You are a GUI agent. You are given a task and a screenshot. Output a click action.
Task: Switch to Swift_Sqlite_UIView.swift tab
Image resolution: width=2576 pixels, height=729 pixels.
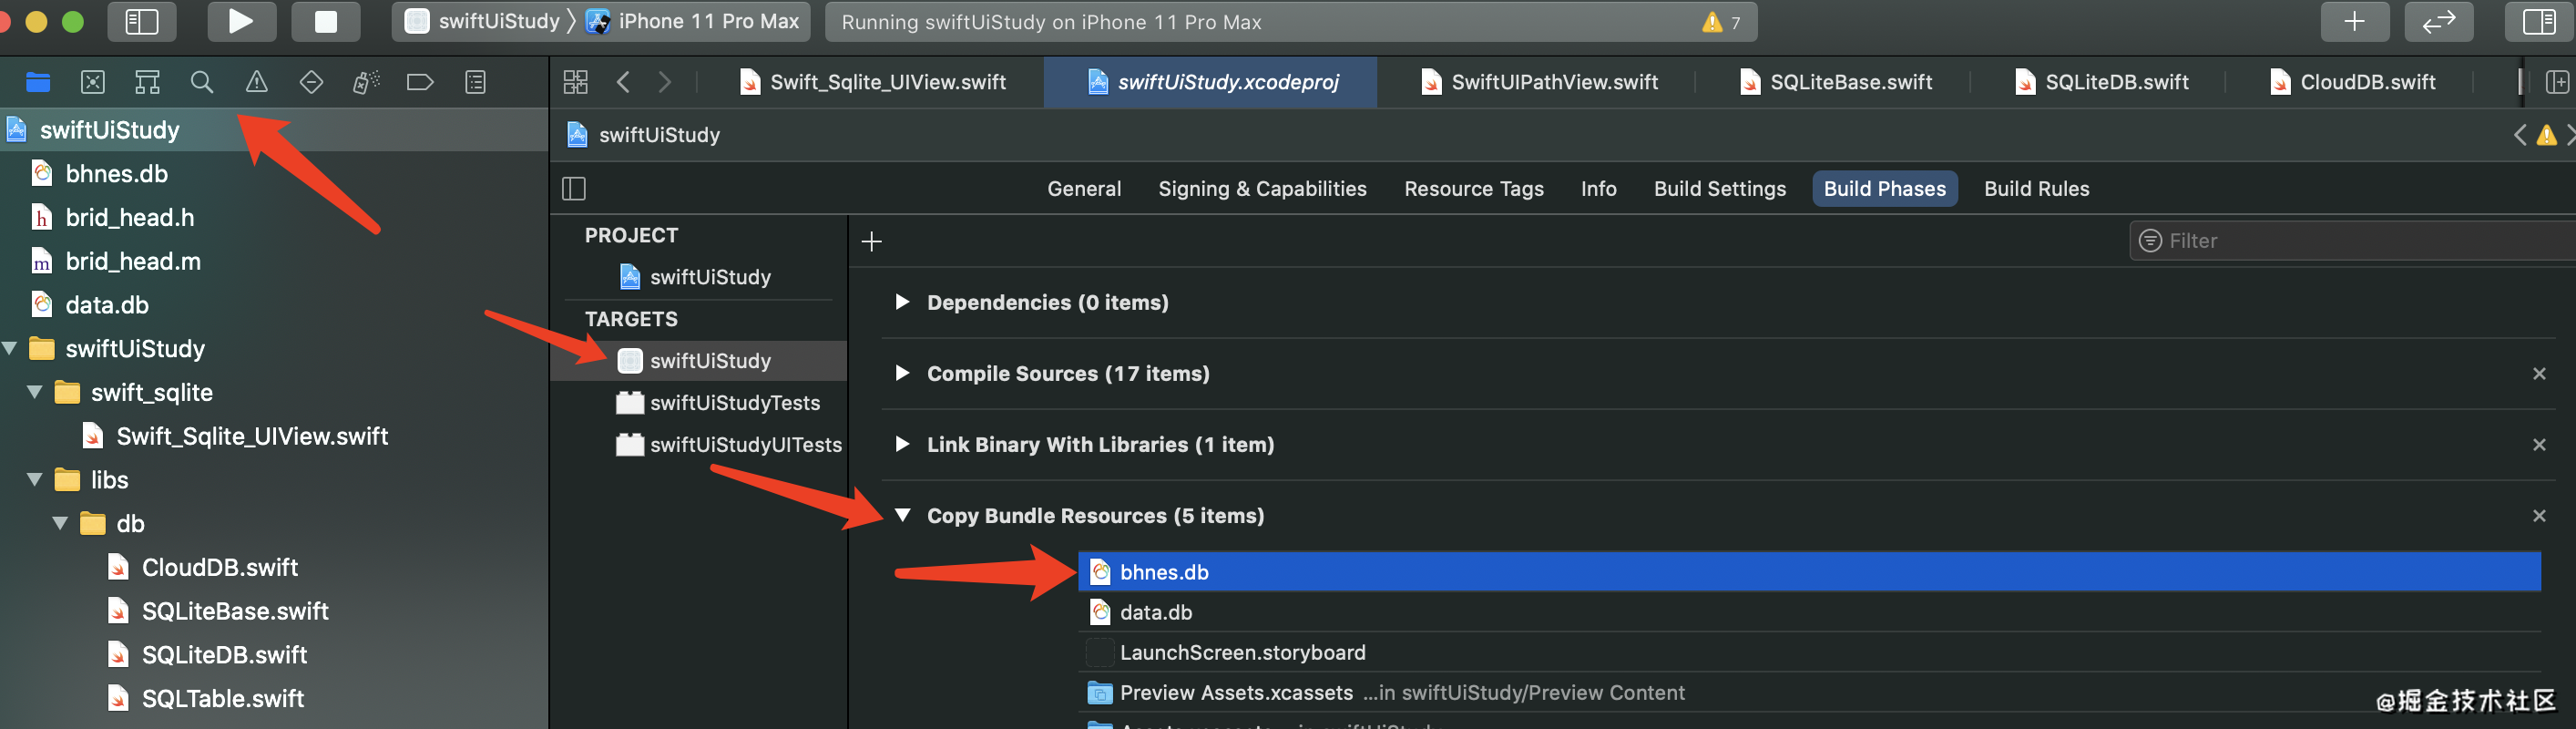(873, 82)
